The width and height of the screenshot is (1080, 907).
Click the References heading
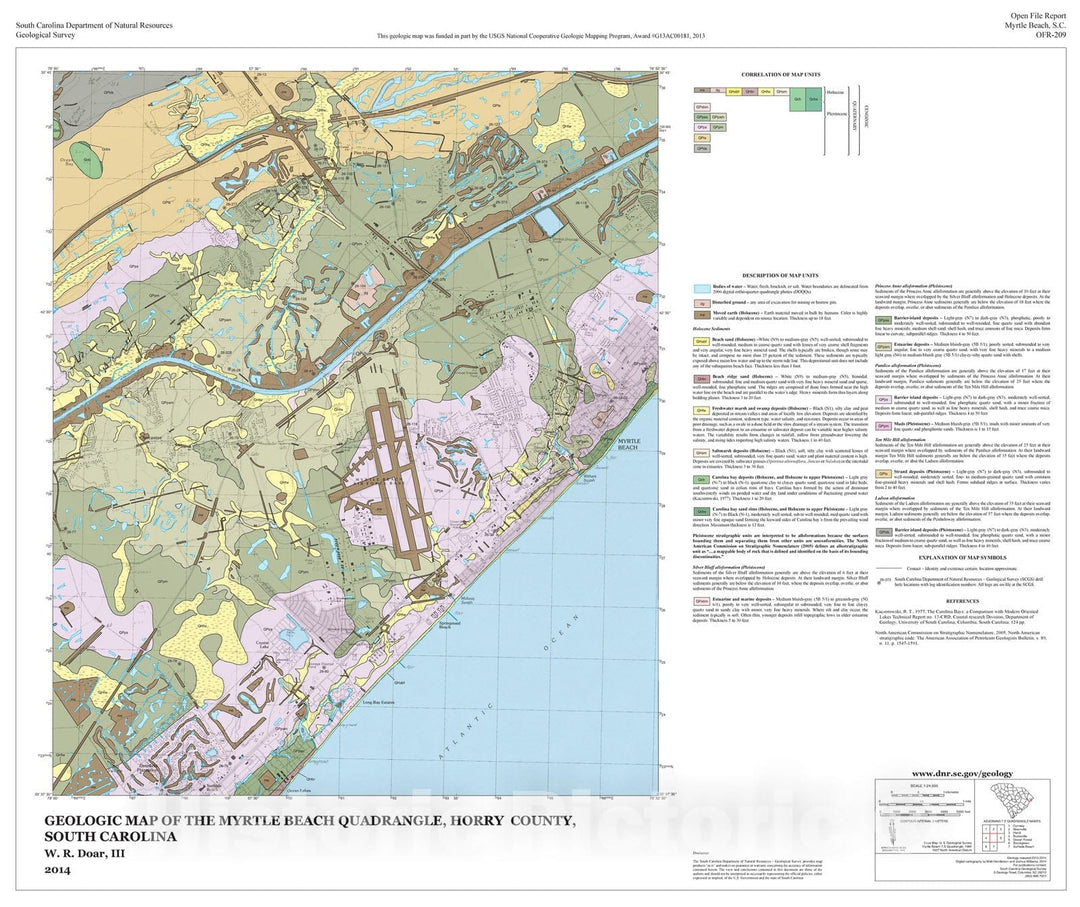pos(954,600)
